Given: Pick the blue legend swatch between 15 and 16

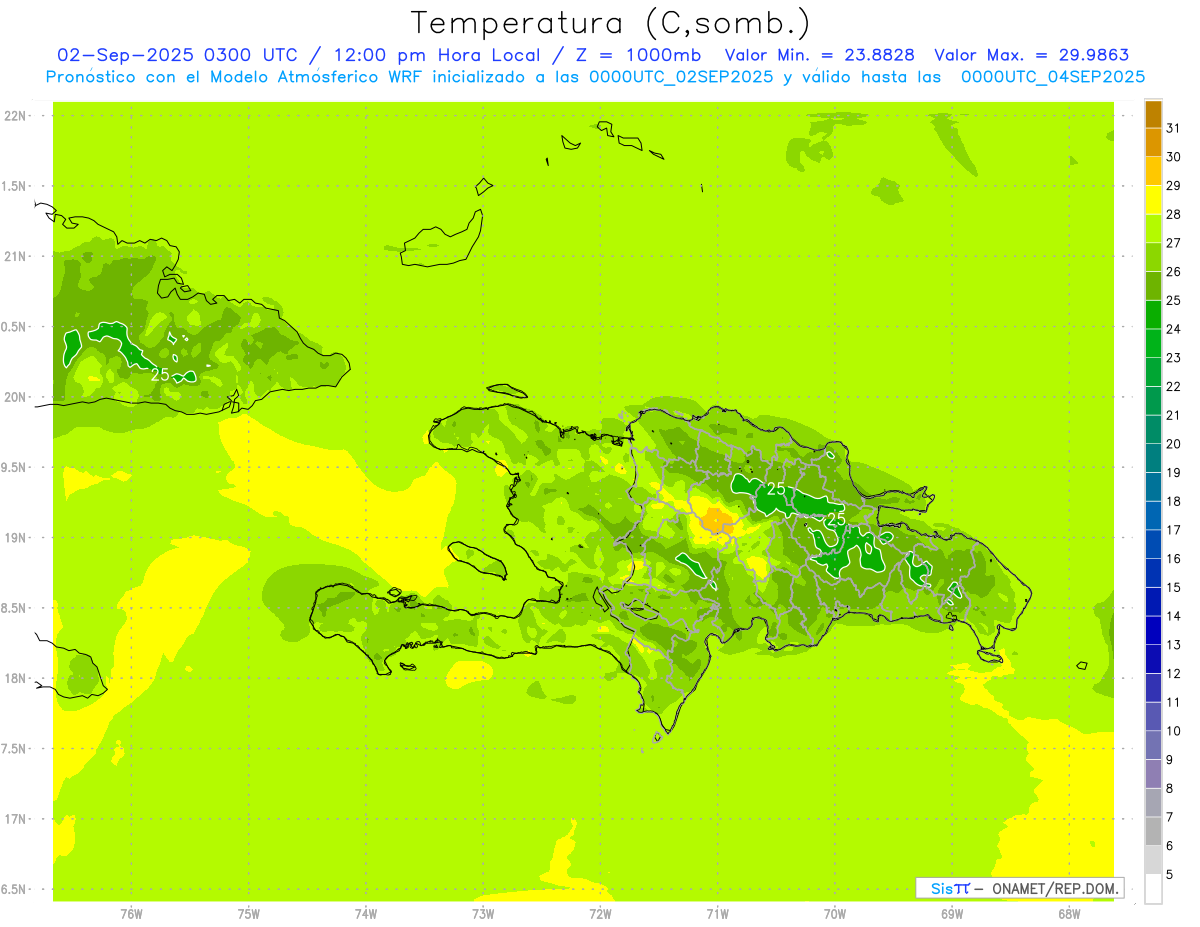Looking at the screenshot, I should [x=1153, y=573].
